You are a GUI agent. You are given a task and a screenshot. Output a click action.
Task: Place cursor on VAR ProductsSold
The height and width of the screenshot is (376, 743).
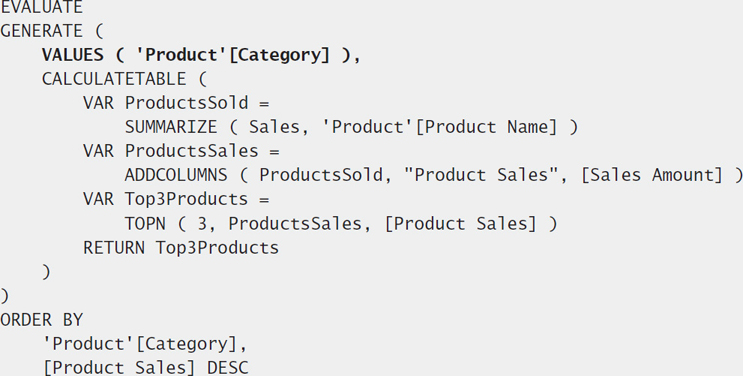coord(166,103)
